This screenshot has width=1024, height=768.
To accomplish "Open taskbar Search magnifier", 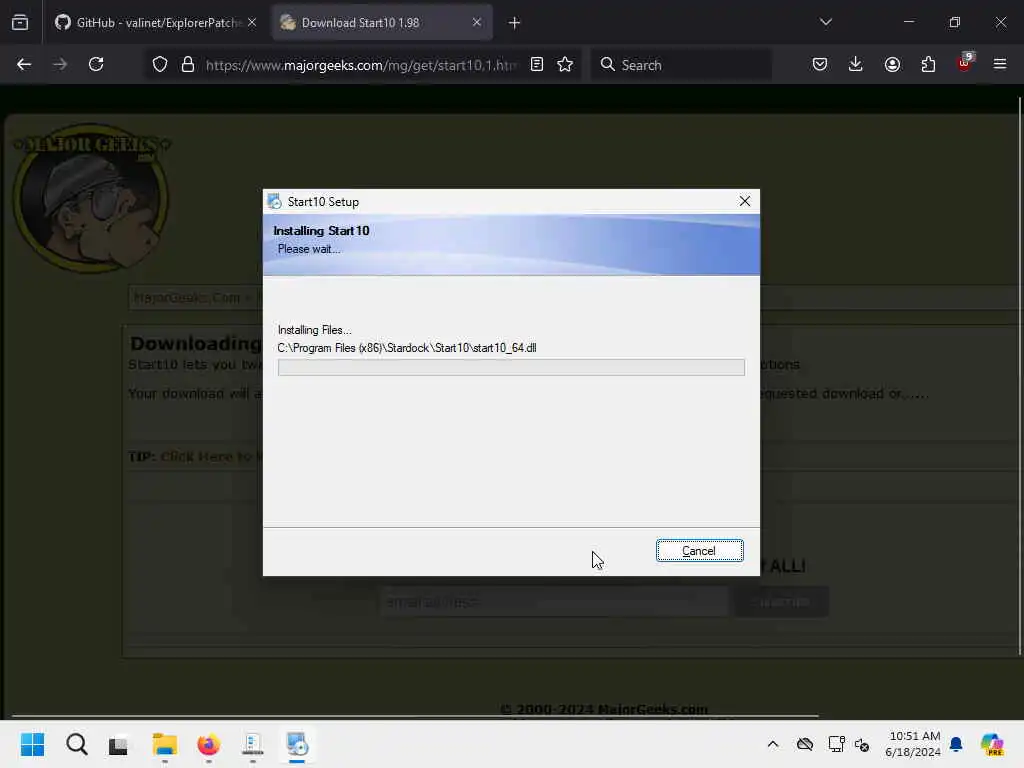I will [76, 744].
